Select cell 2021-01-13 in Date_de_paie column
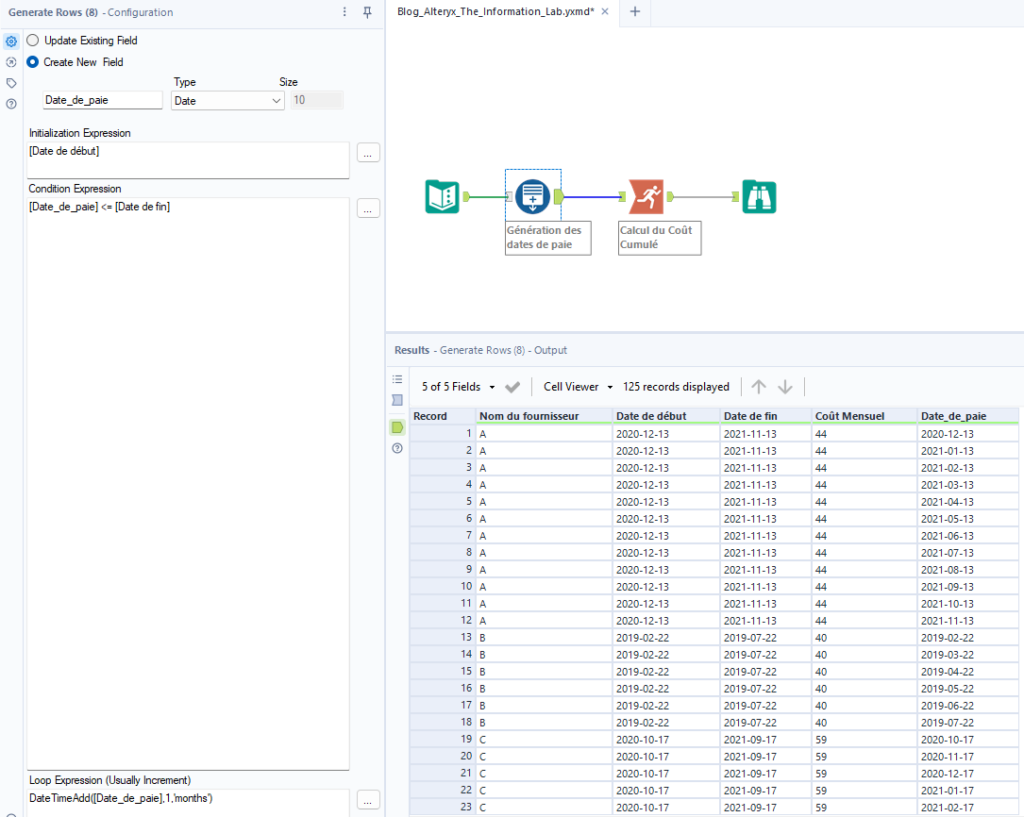Image resolution: width=1024 pixels, height=817 pixels. click(x=968, y=451)
